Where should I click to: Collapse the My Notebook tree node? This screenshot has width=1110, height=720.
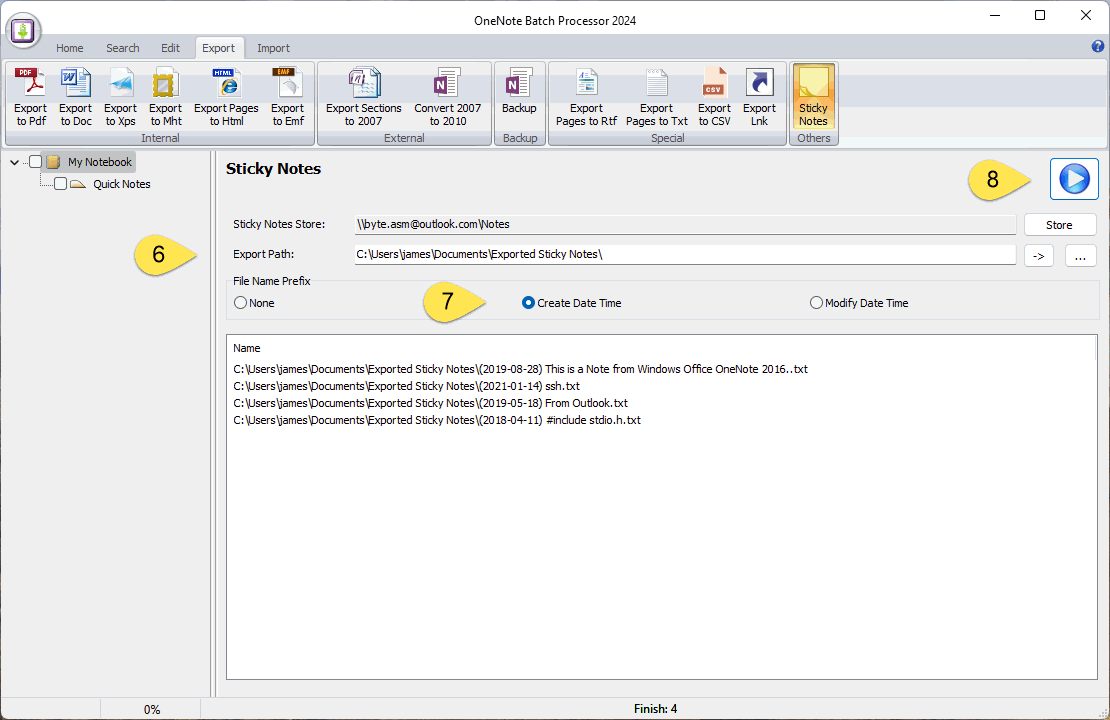(x=14, y=162)
